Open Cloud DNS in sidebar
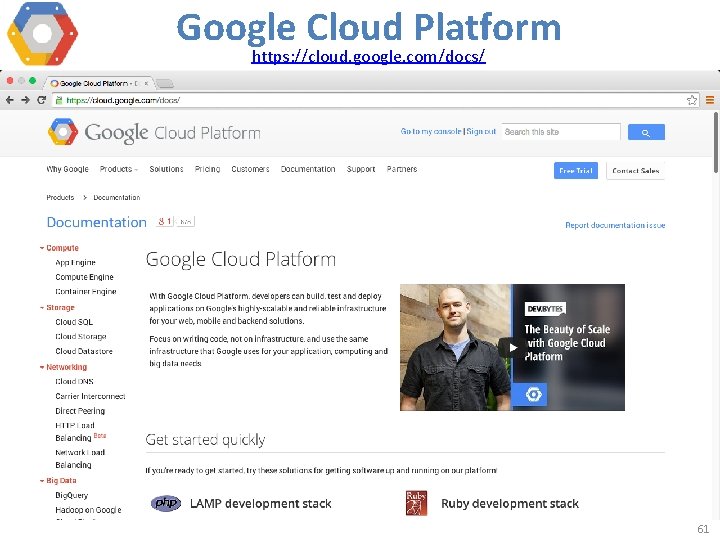The image size is (720, 540). (74, 382)
